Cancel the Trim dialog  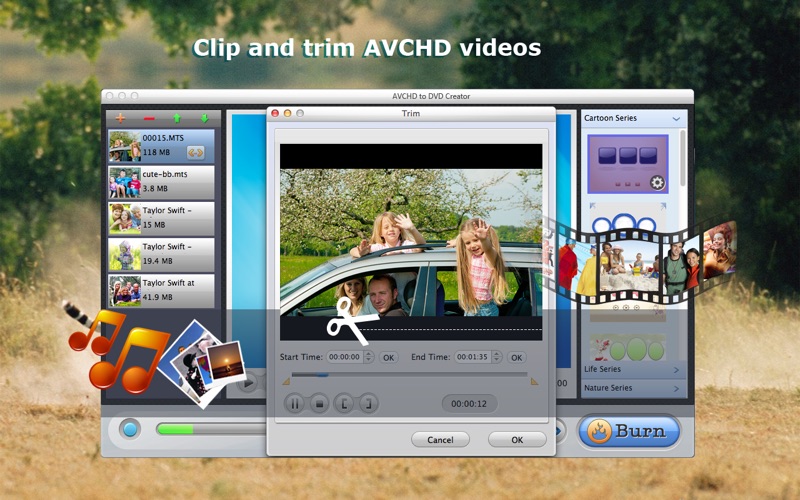[440, 440]
